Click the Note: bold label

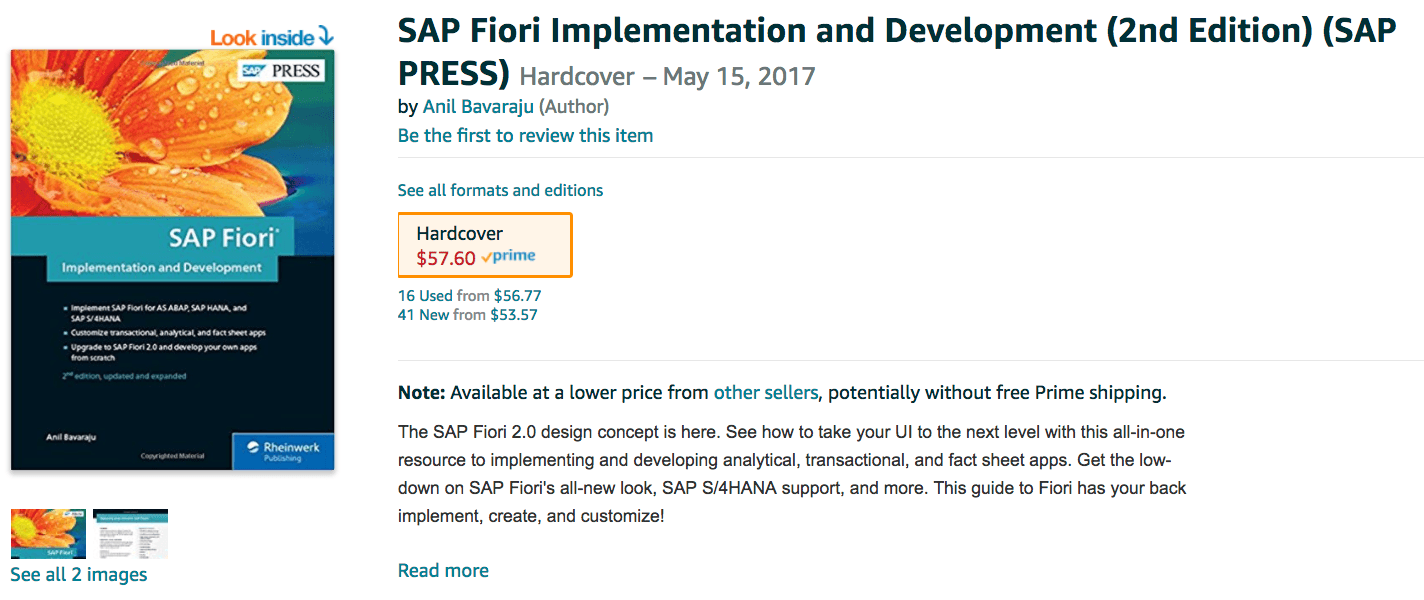422,392
